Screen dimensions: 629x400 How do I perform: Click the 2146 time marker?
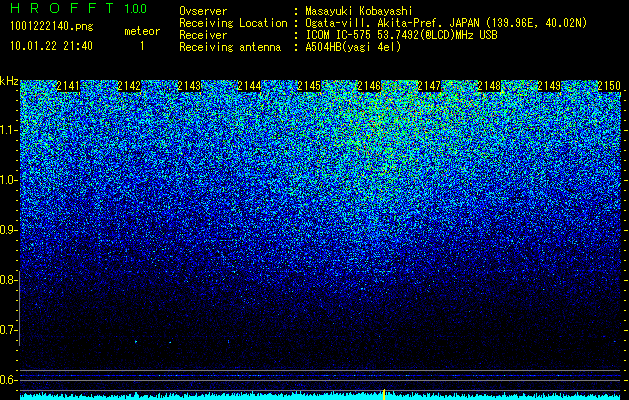pos(369,86)
